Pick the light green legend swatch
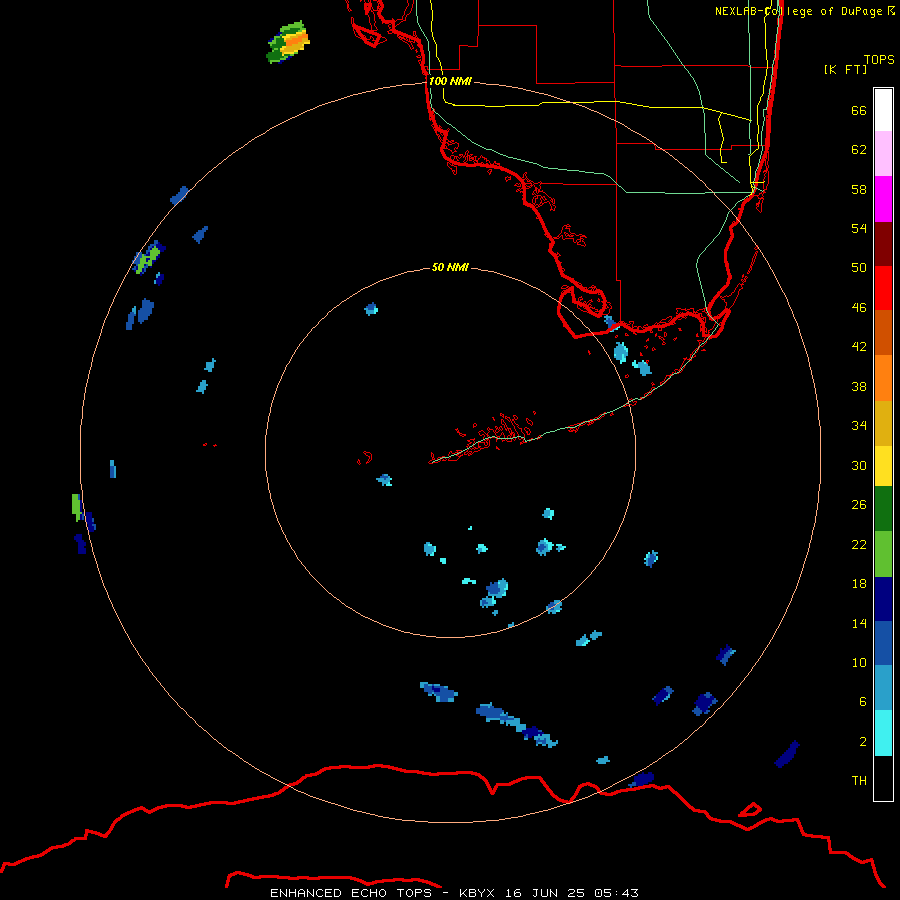The height and width of the screenshot is (900, 900). click(x=883, y=554)
